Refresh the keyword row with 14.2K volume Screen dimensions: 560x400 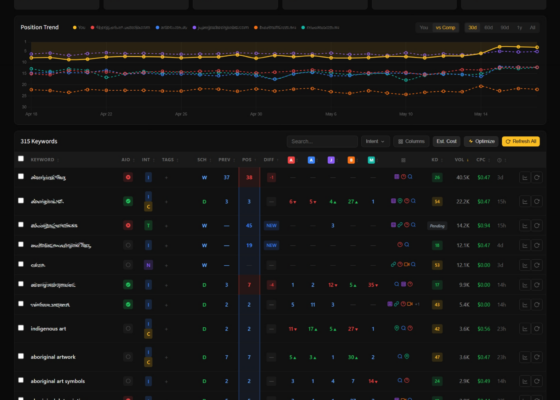(x=537, y=226)
